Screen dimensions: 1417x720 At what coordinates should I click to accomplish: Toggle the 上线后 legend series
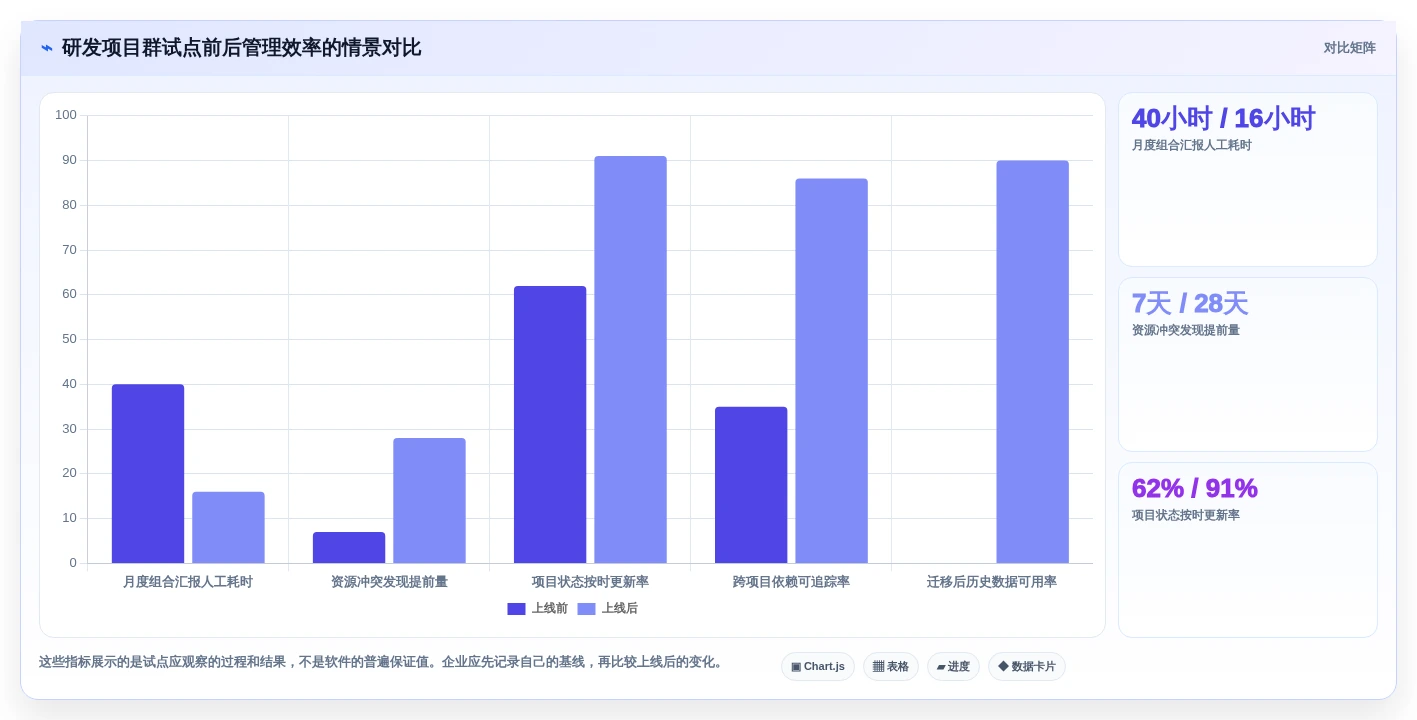click(607, 608)
